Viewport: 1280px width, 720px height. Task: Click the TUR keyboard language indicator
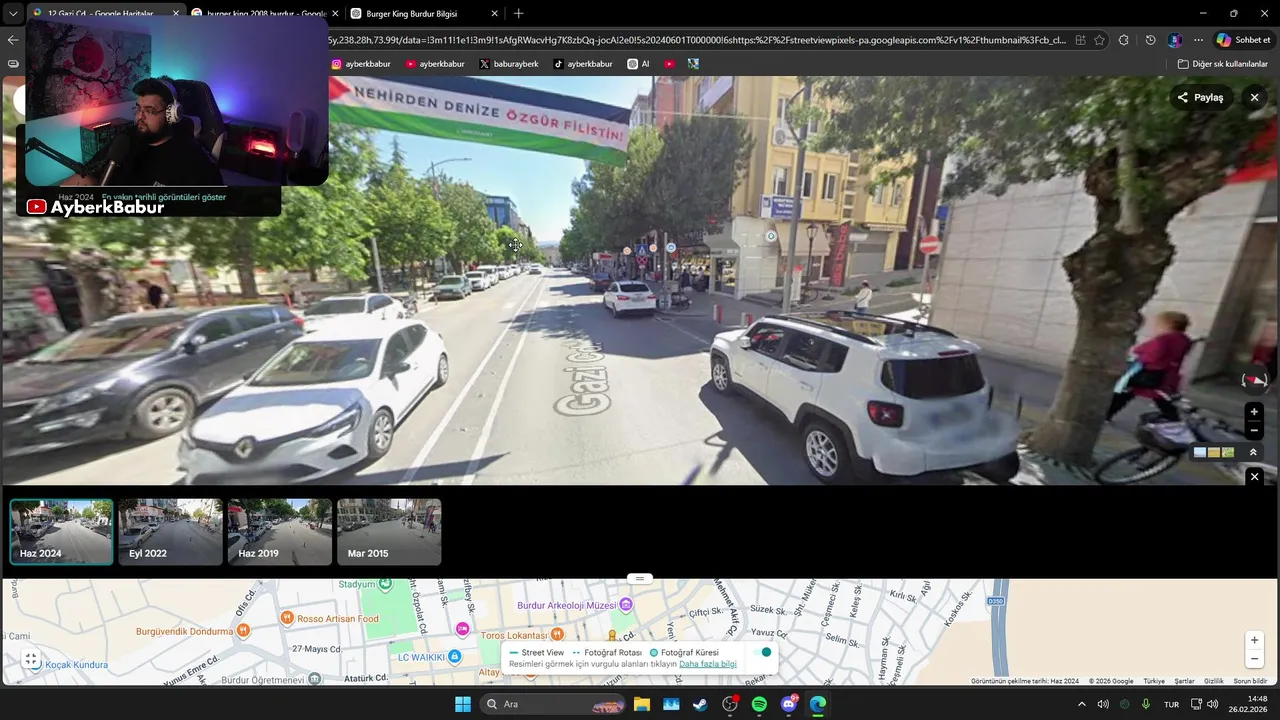(1171, 704)
